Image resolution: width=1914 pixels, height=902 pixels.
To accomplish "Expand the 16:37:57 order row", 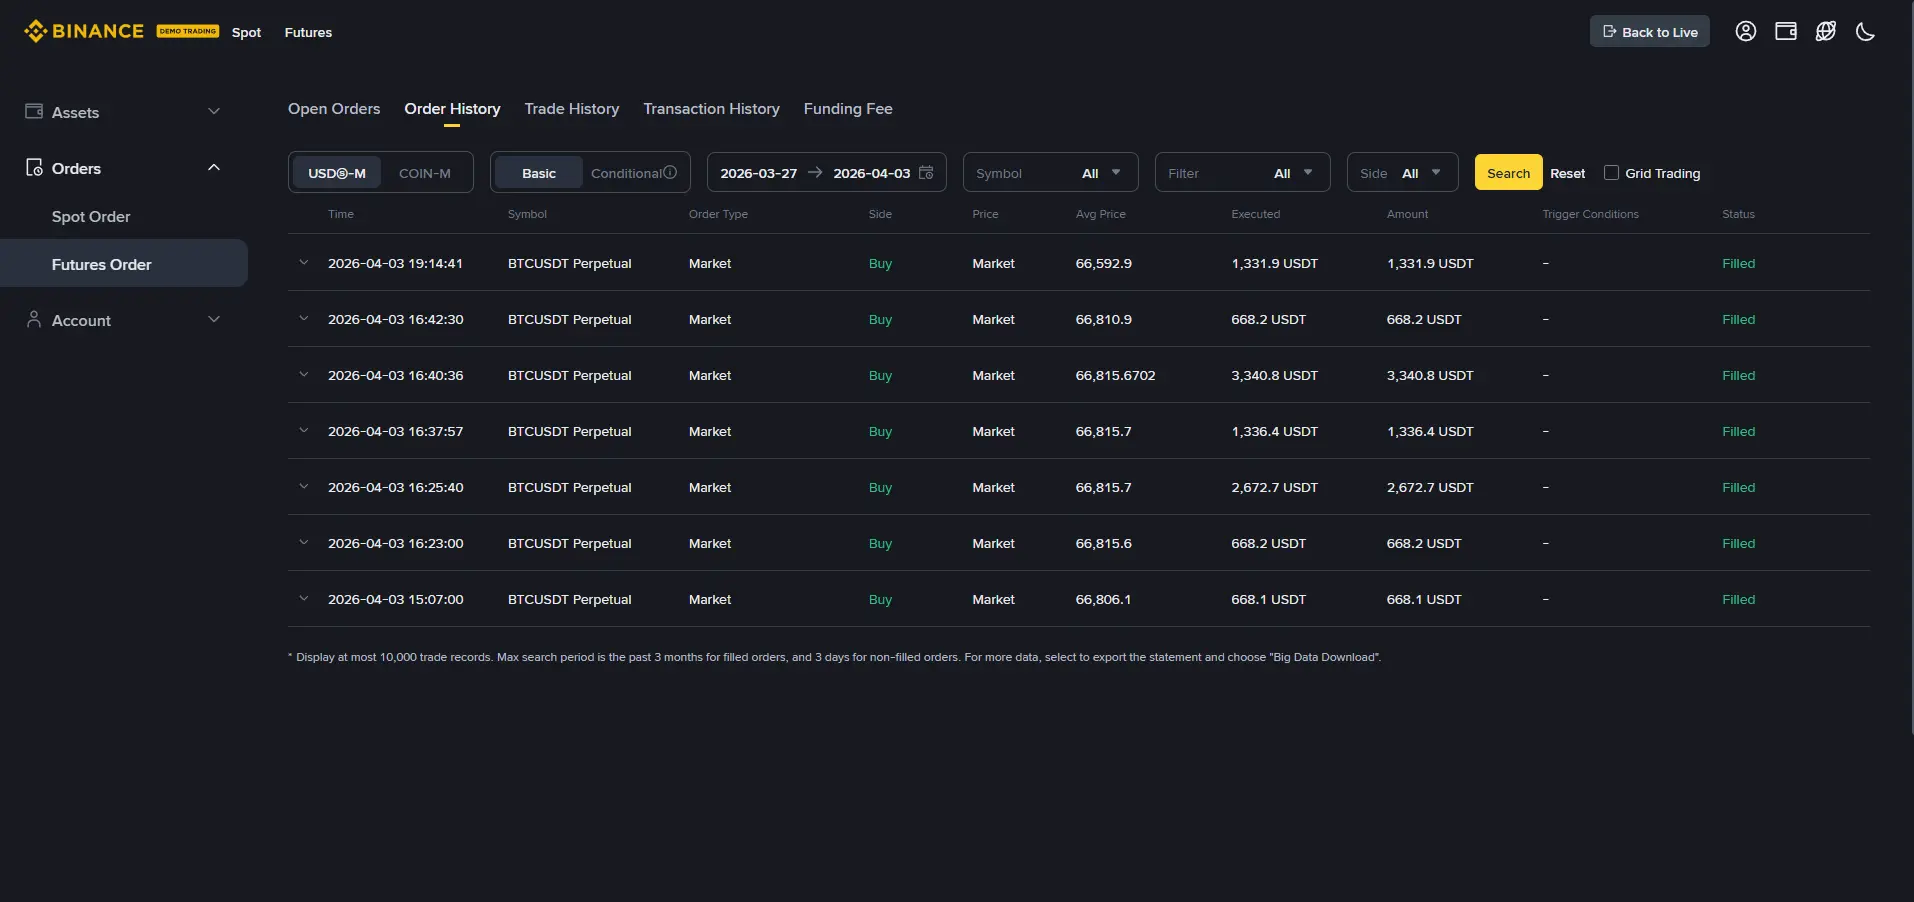I will tap(303, 430).
